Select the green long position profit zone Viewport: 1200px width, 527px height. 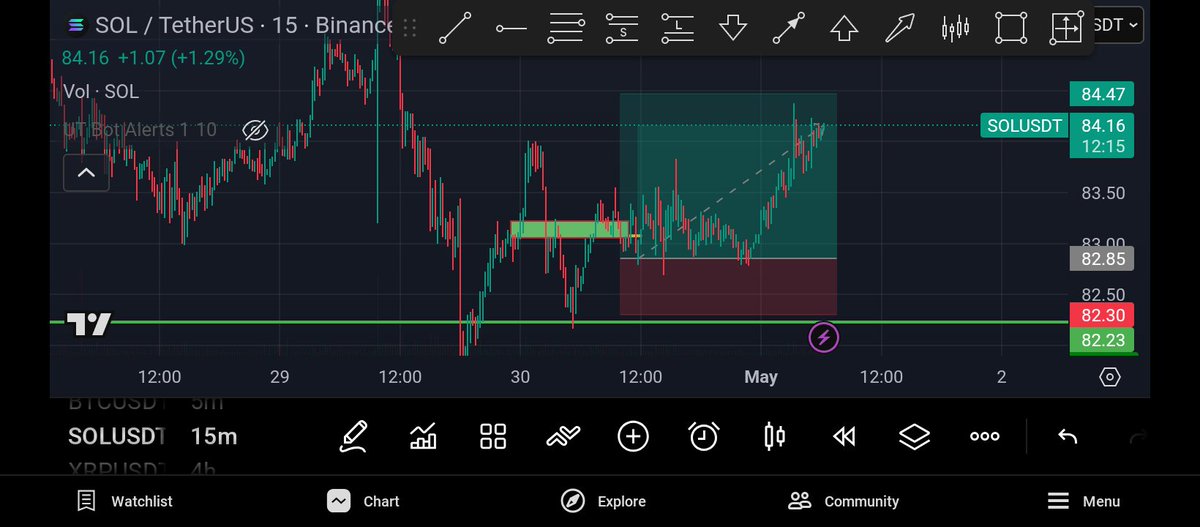pyautogui.click(x=728, y=176)
